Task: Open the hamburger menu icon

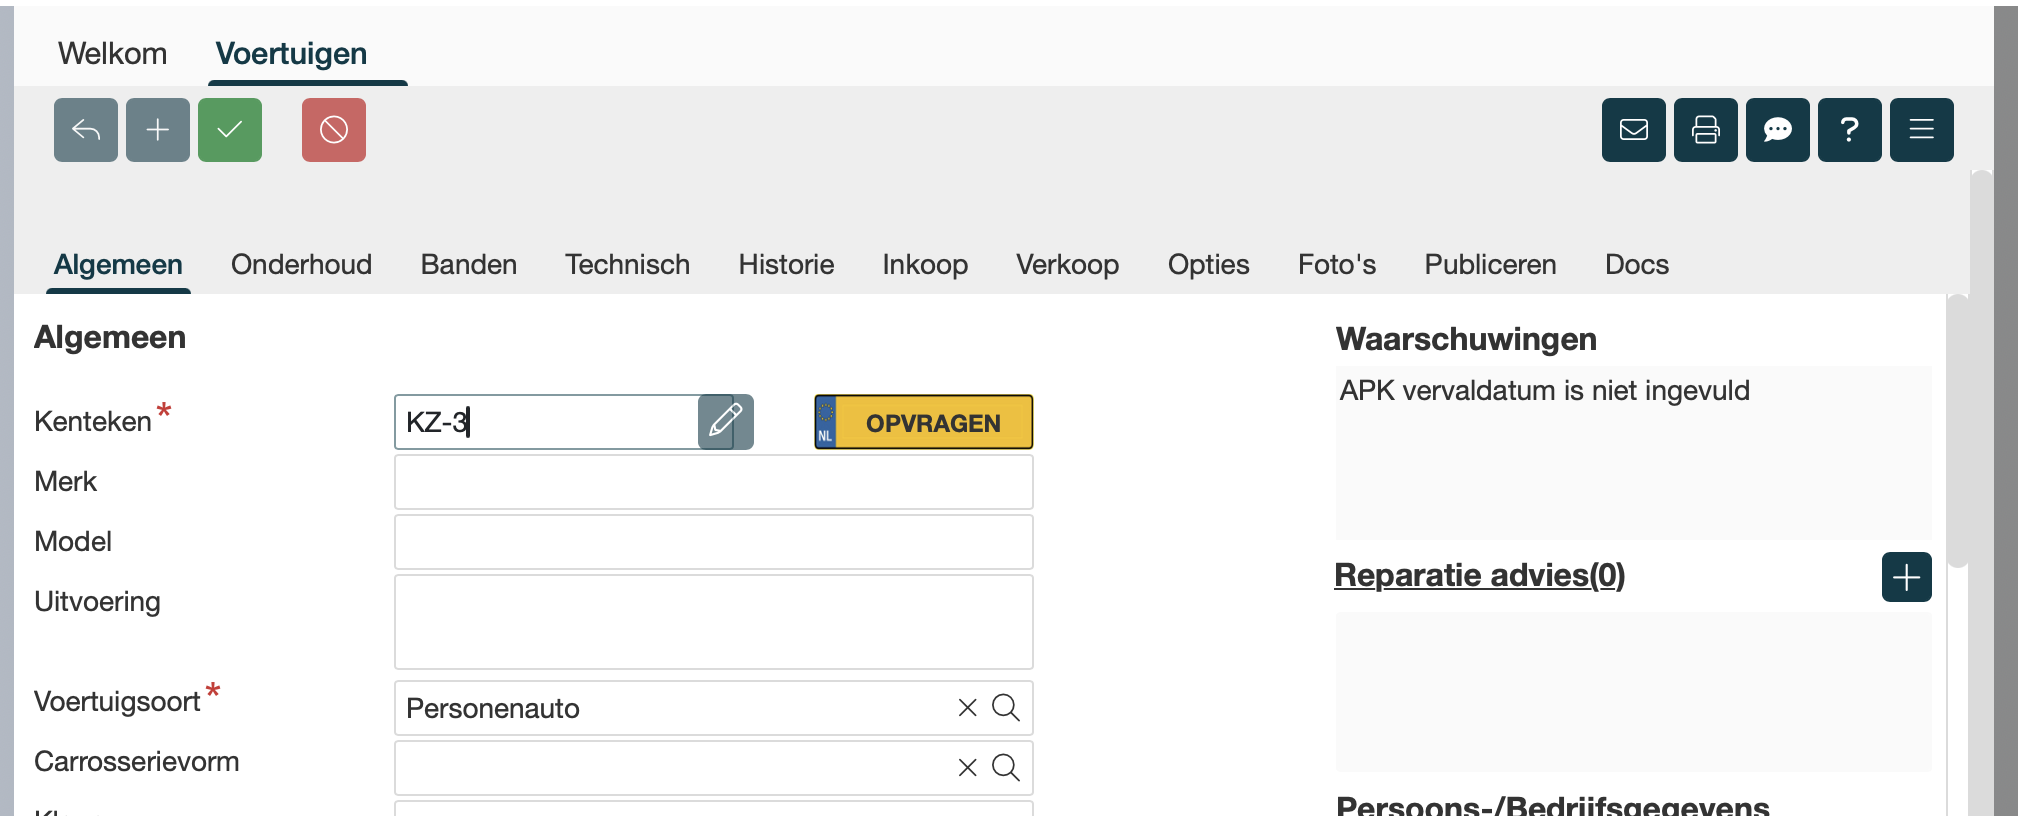Action: tap(1922, 130)
